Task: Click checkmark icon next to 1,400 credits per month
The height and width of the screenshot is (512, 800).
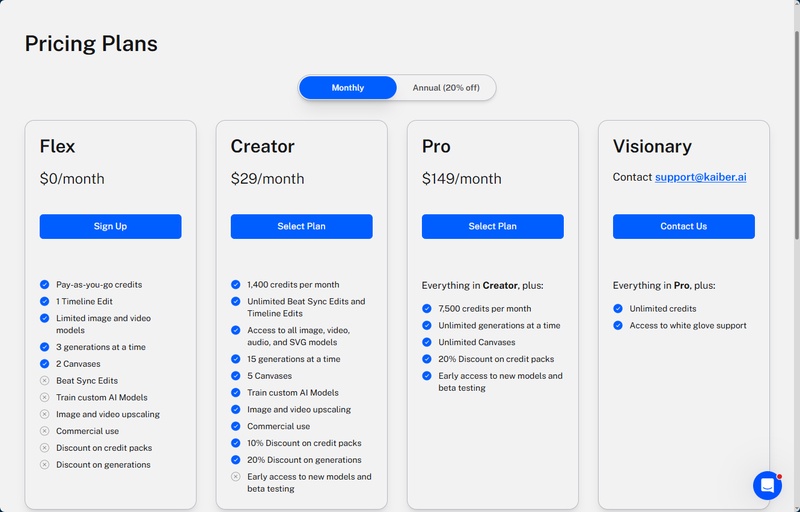Action: click(236, 285)
